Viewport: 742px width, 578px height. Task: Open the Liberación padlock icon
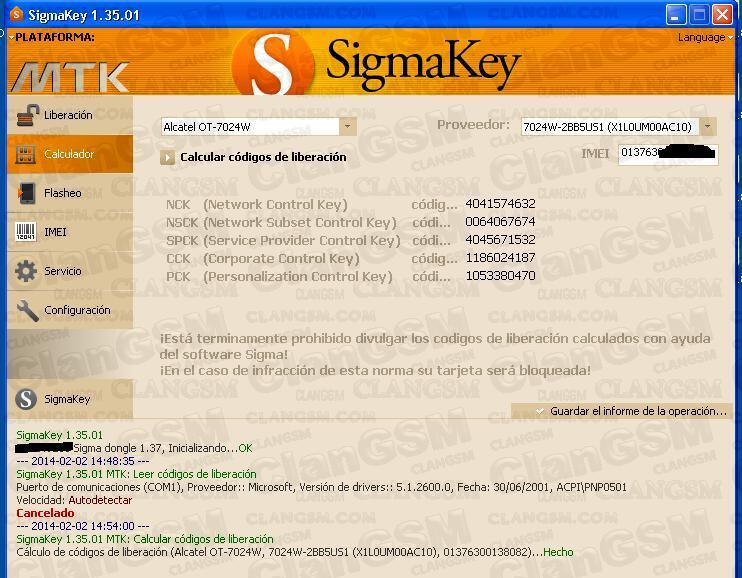pos(27,115)
